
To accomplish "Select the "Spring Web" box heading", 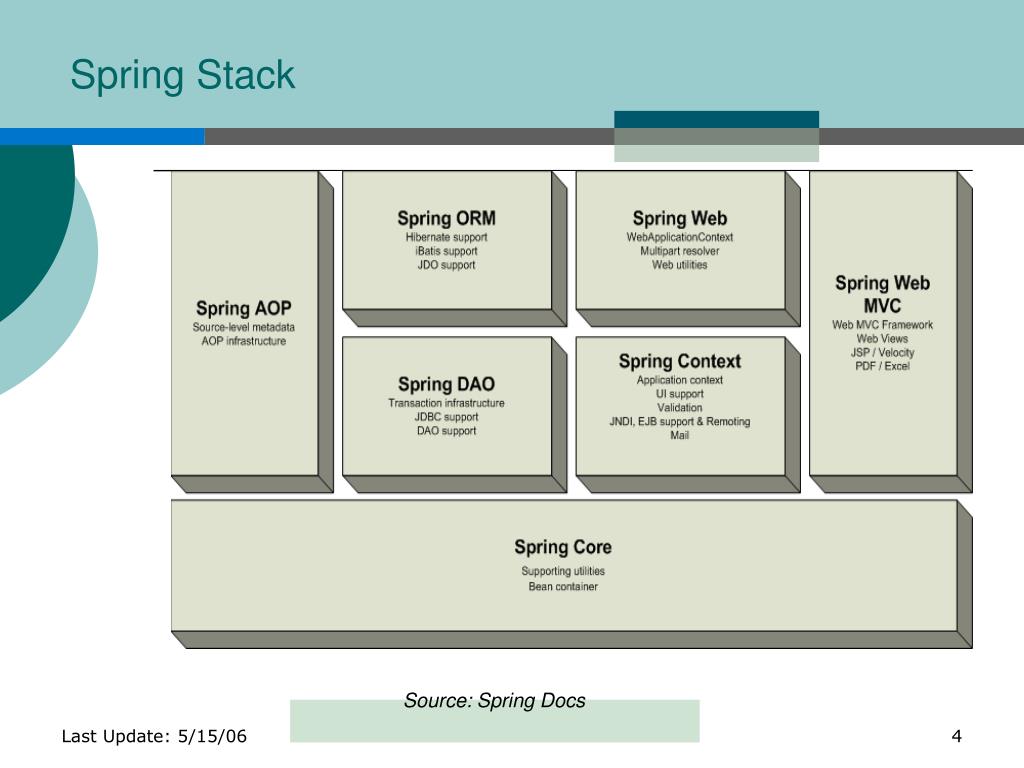I will (x=680, y=218).
